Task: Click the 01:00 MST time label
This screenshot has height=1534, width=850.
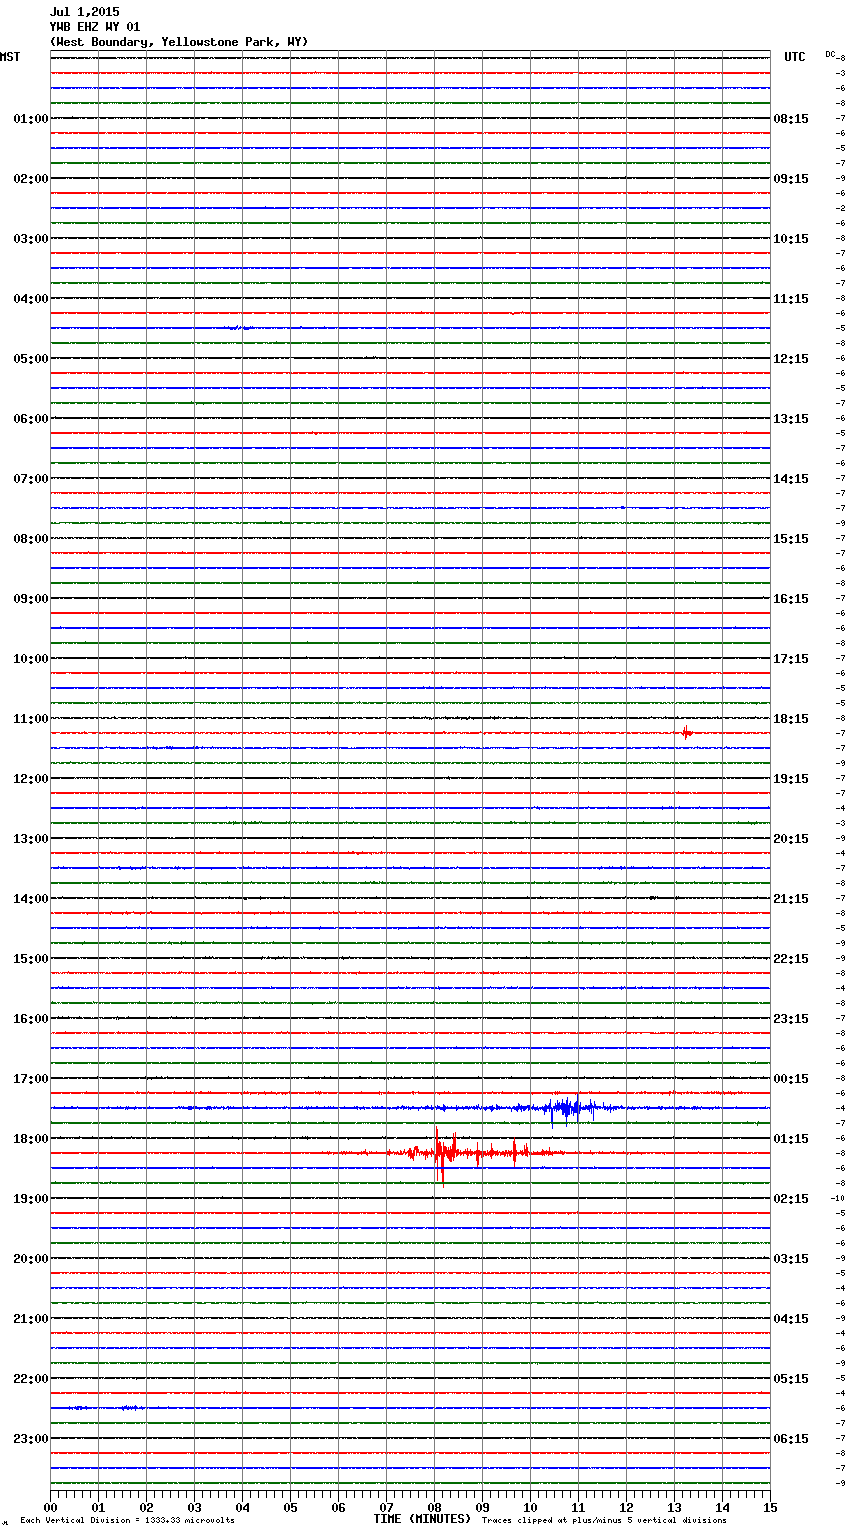Action: click(30, 119)
